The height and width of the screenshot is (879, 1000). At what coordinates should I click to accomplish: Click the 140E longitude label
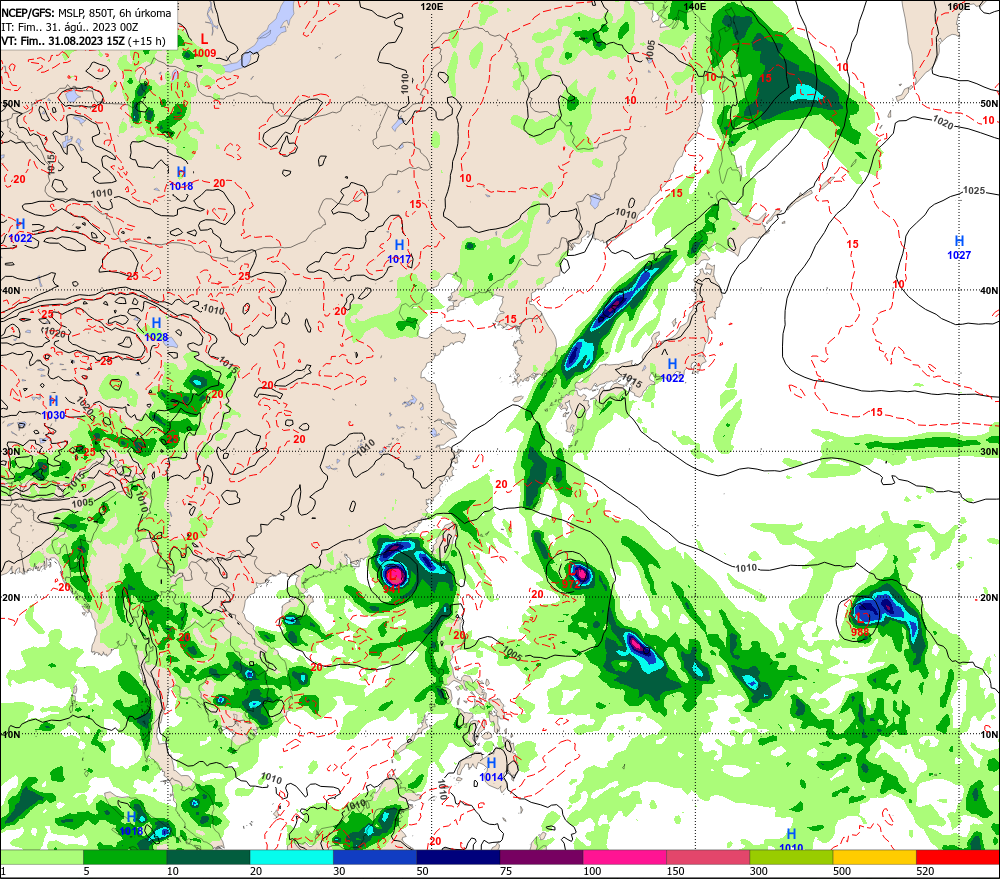[695, 6]
